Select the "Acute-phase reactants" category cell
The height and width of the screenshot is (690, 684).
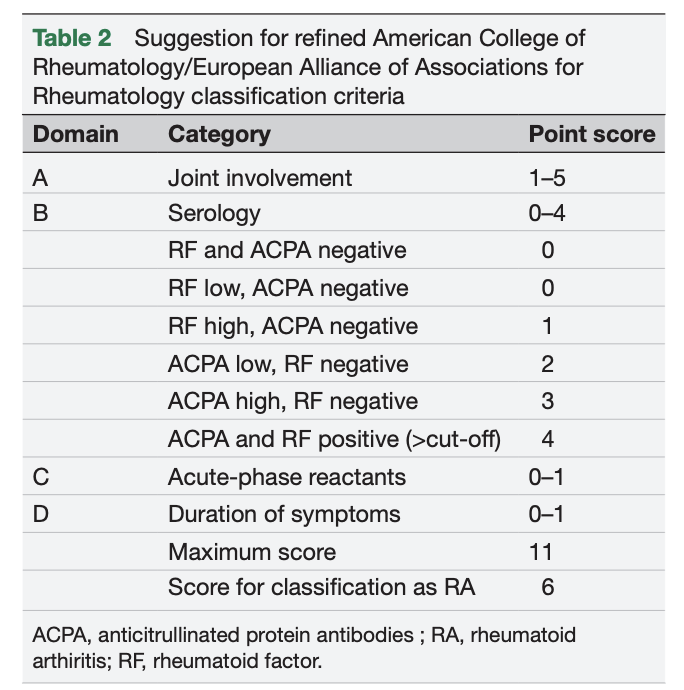pos(287,477)
